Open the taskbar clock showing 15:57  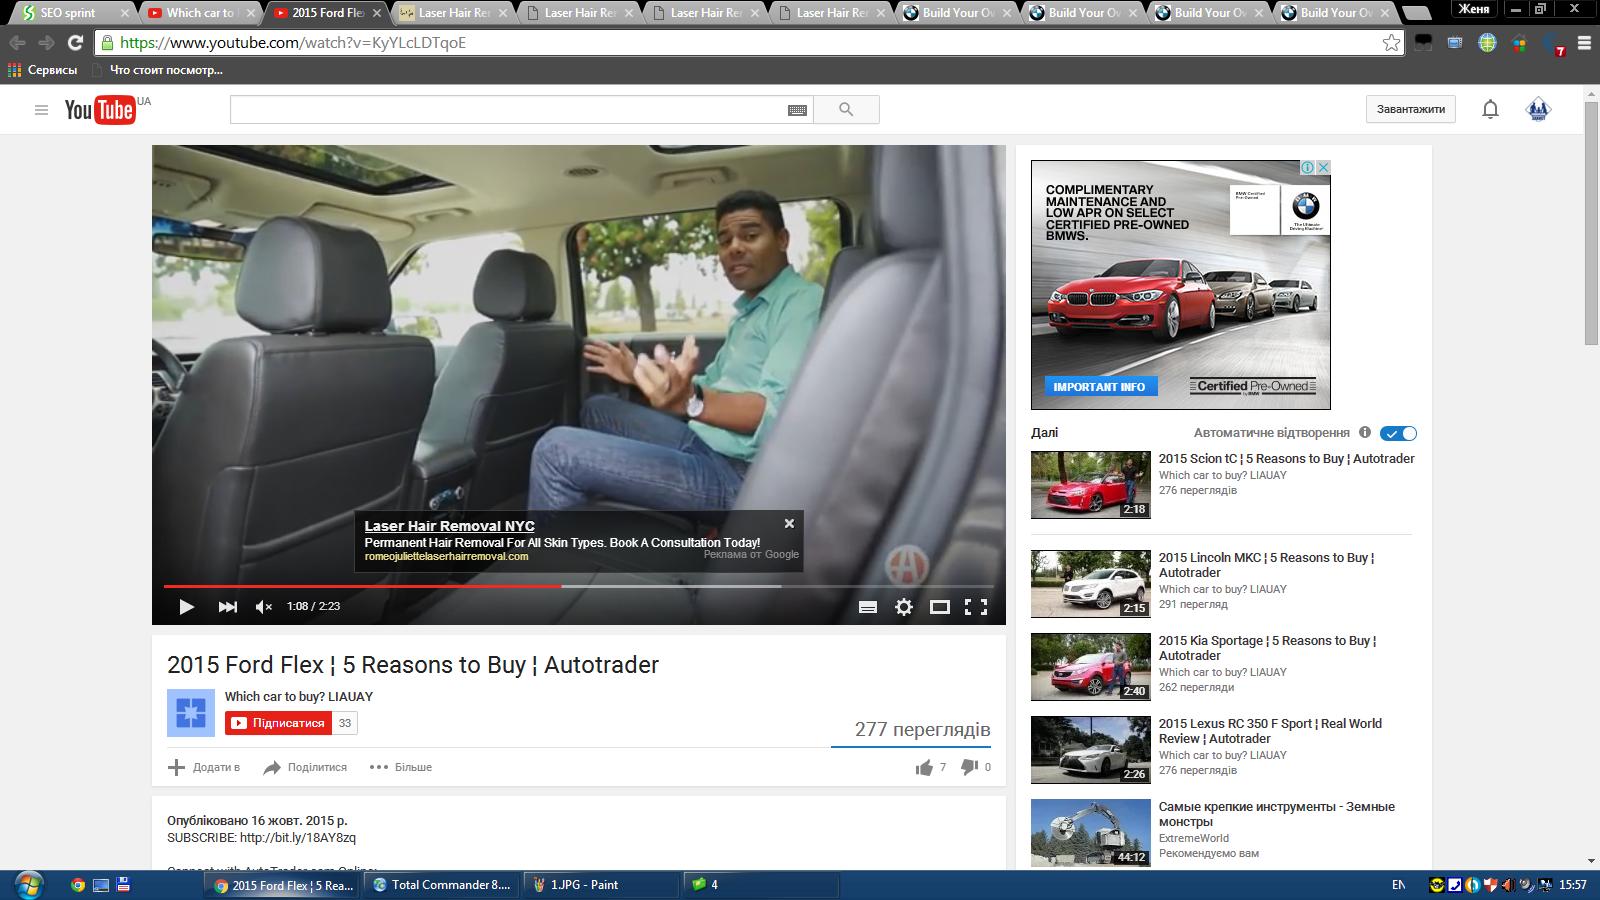pos(1573,885)
